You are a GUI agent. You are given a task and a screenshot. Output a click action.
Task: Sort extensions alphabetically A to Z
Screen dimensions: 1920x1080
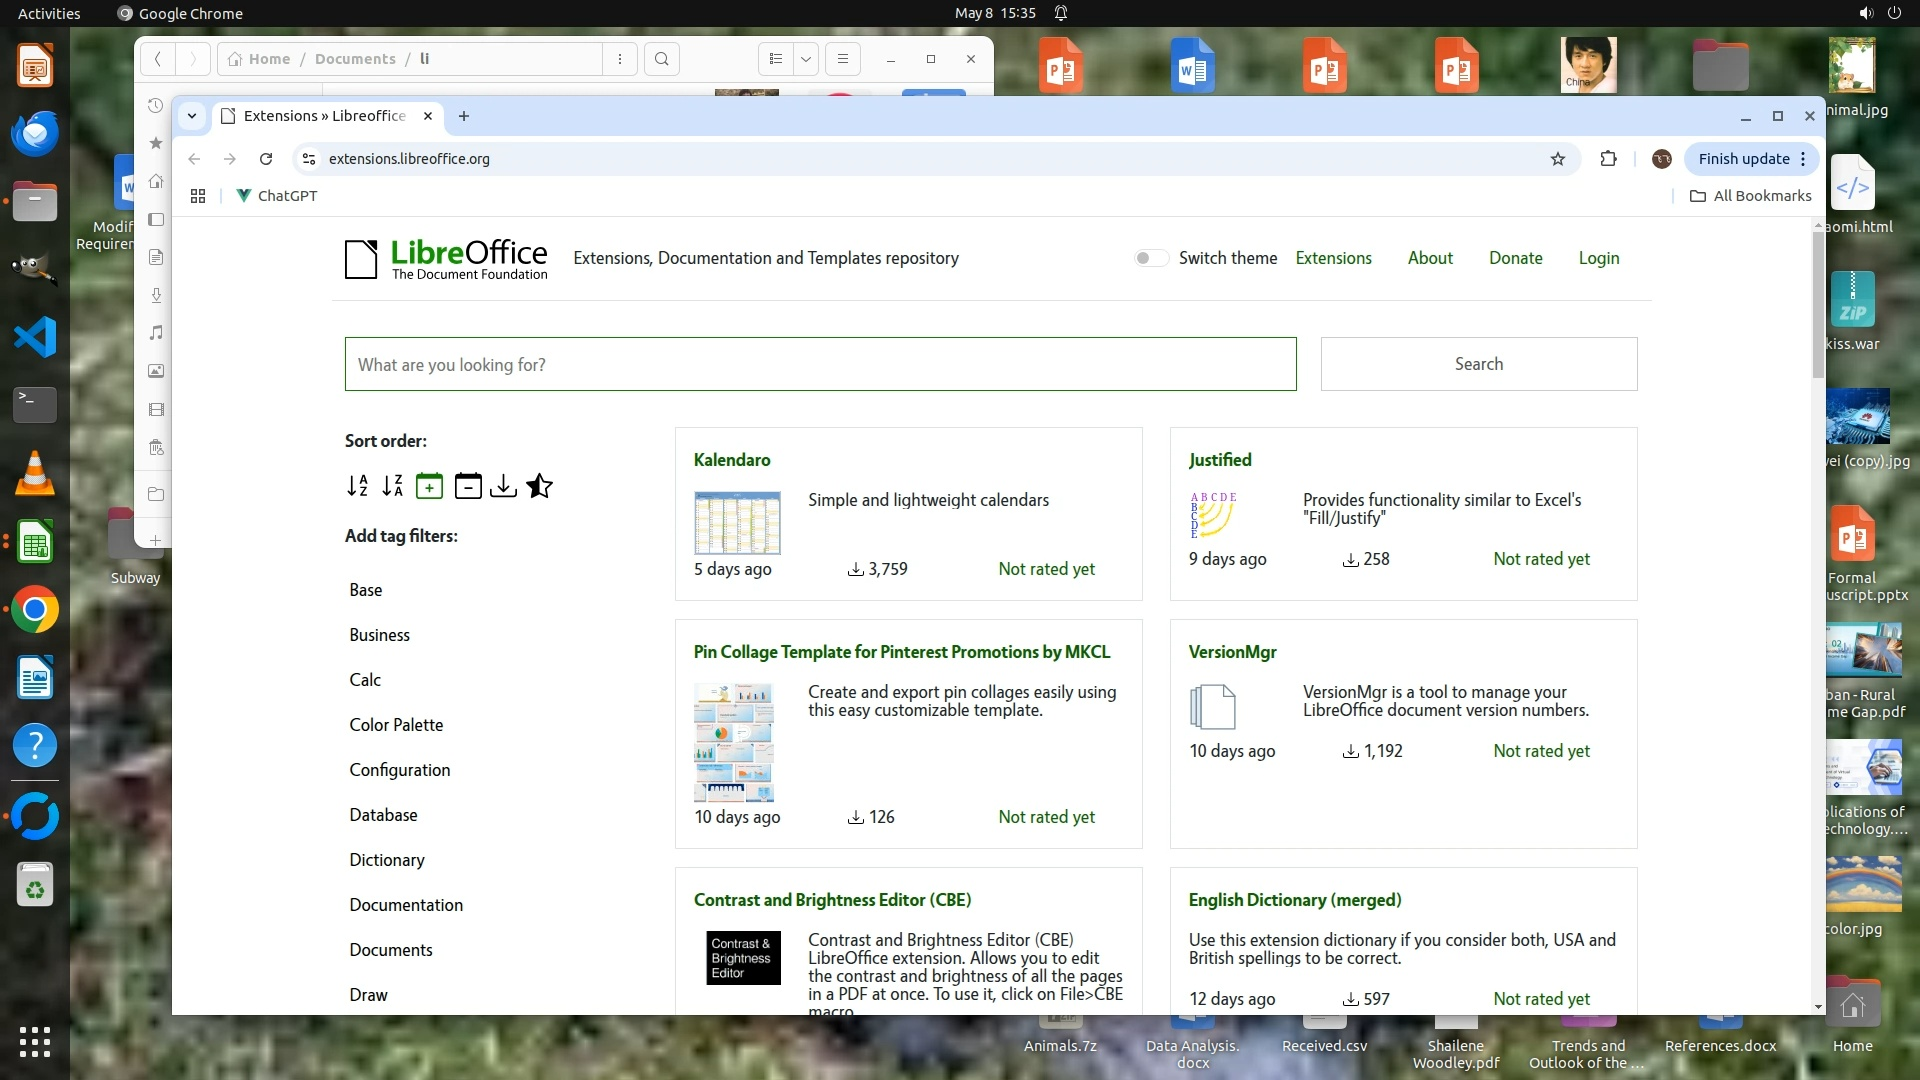point(357,486)
